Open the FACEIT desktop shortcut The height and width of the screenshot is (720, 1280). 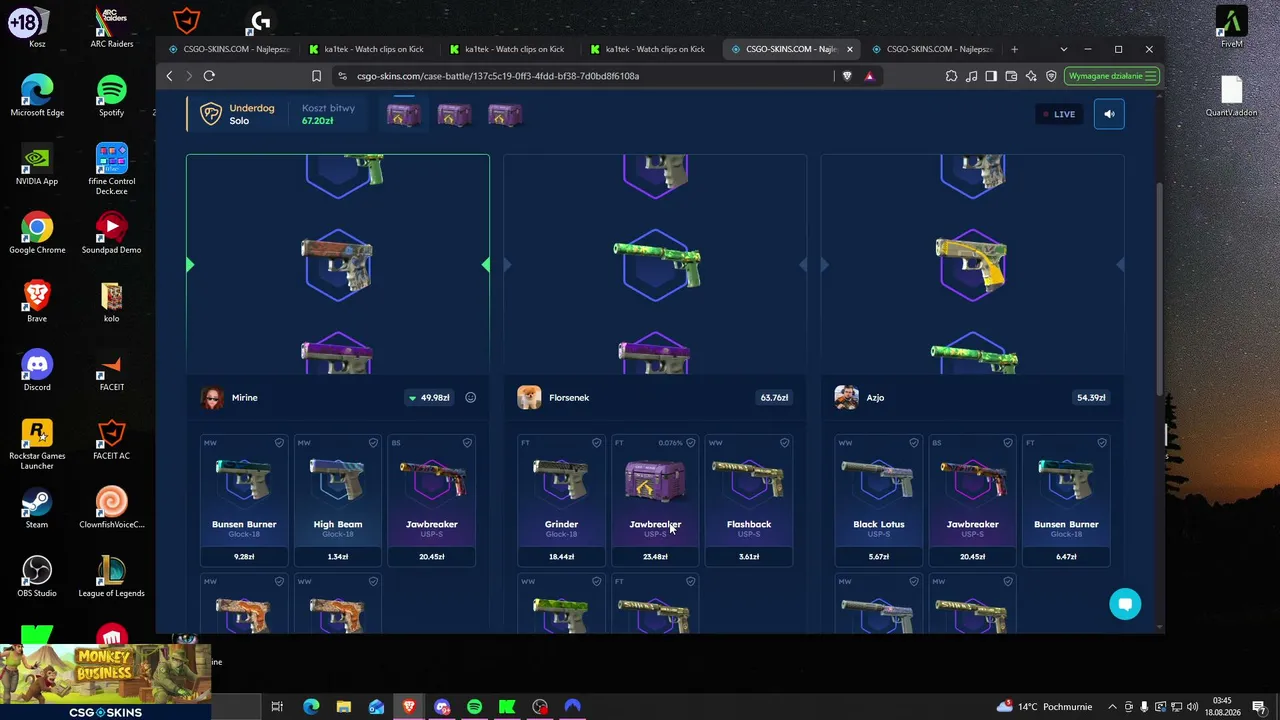(x=112, y=372)
